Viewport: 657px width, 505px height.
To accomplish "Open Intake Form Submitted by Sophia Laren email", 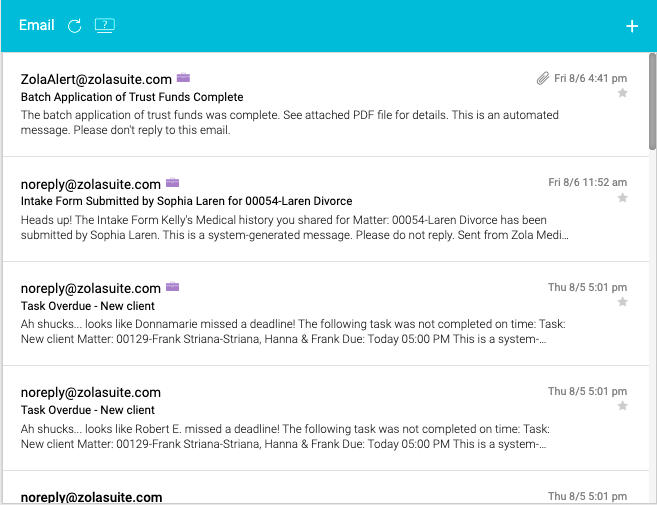I will pyautogui.click(x=186, y=201).
